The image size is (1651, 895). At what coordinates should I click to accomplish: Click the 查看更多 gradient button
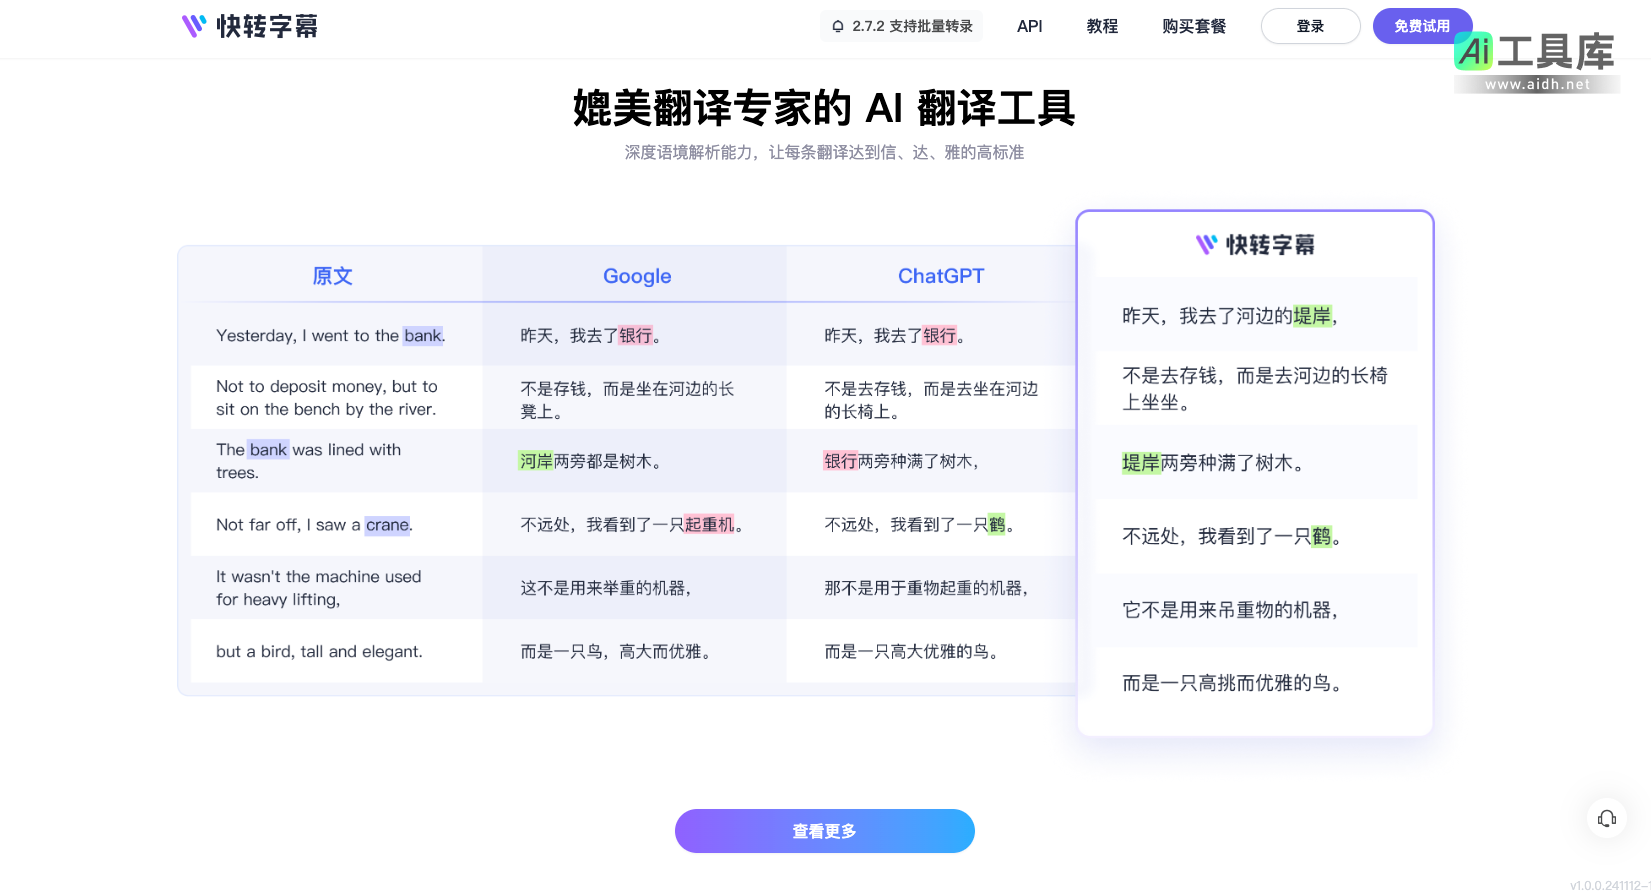click(x=824, y=831)
